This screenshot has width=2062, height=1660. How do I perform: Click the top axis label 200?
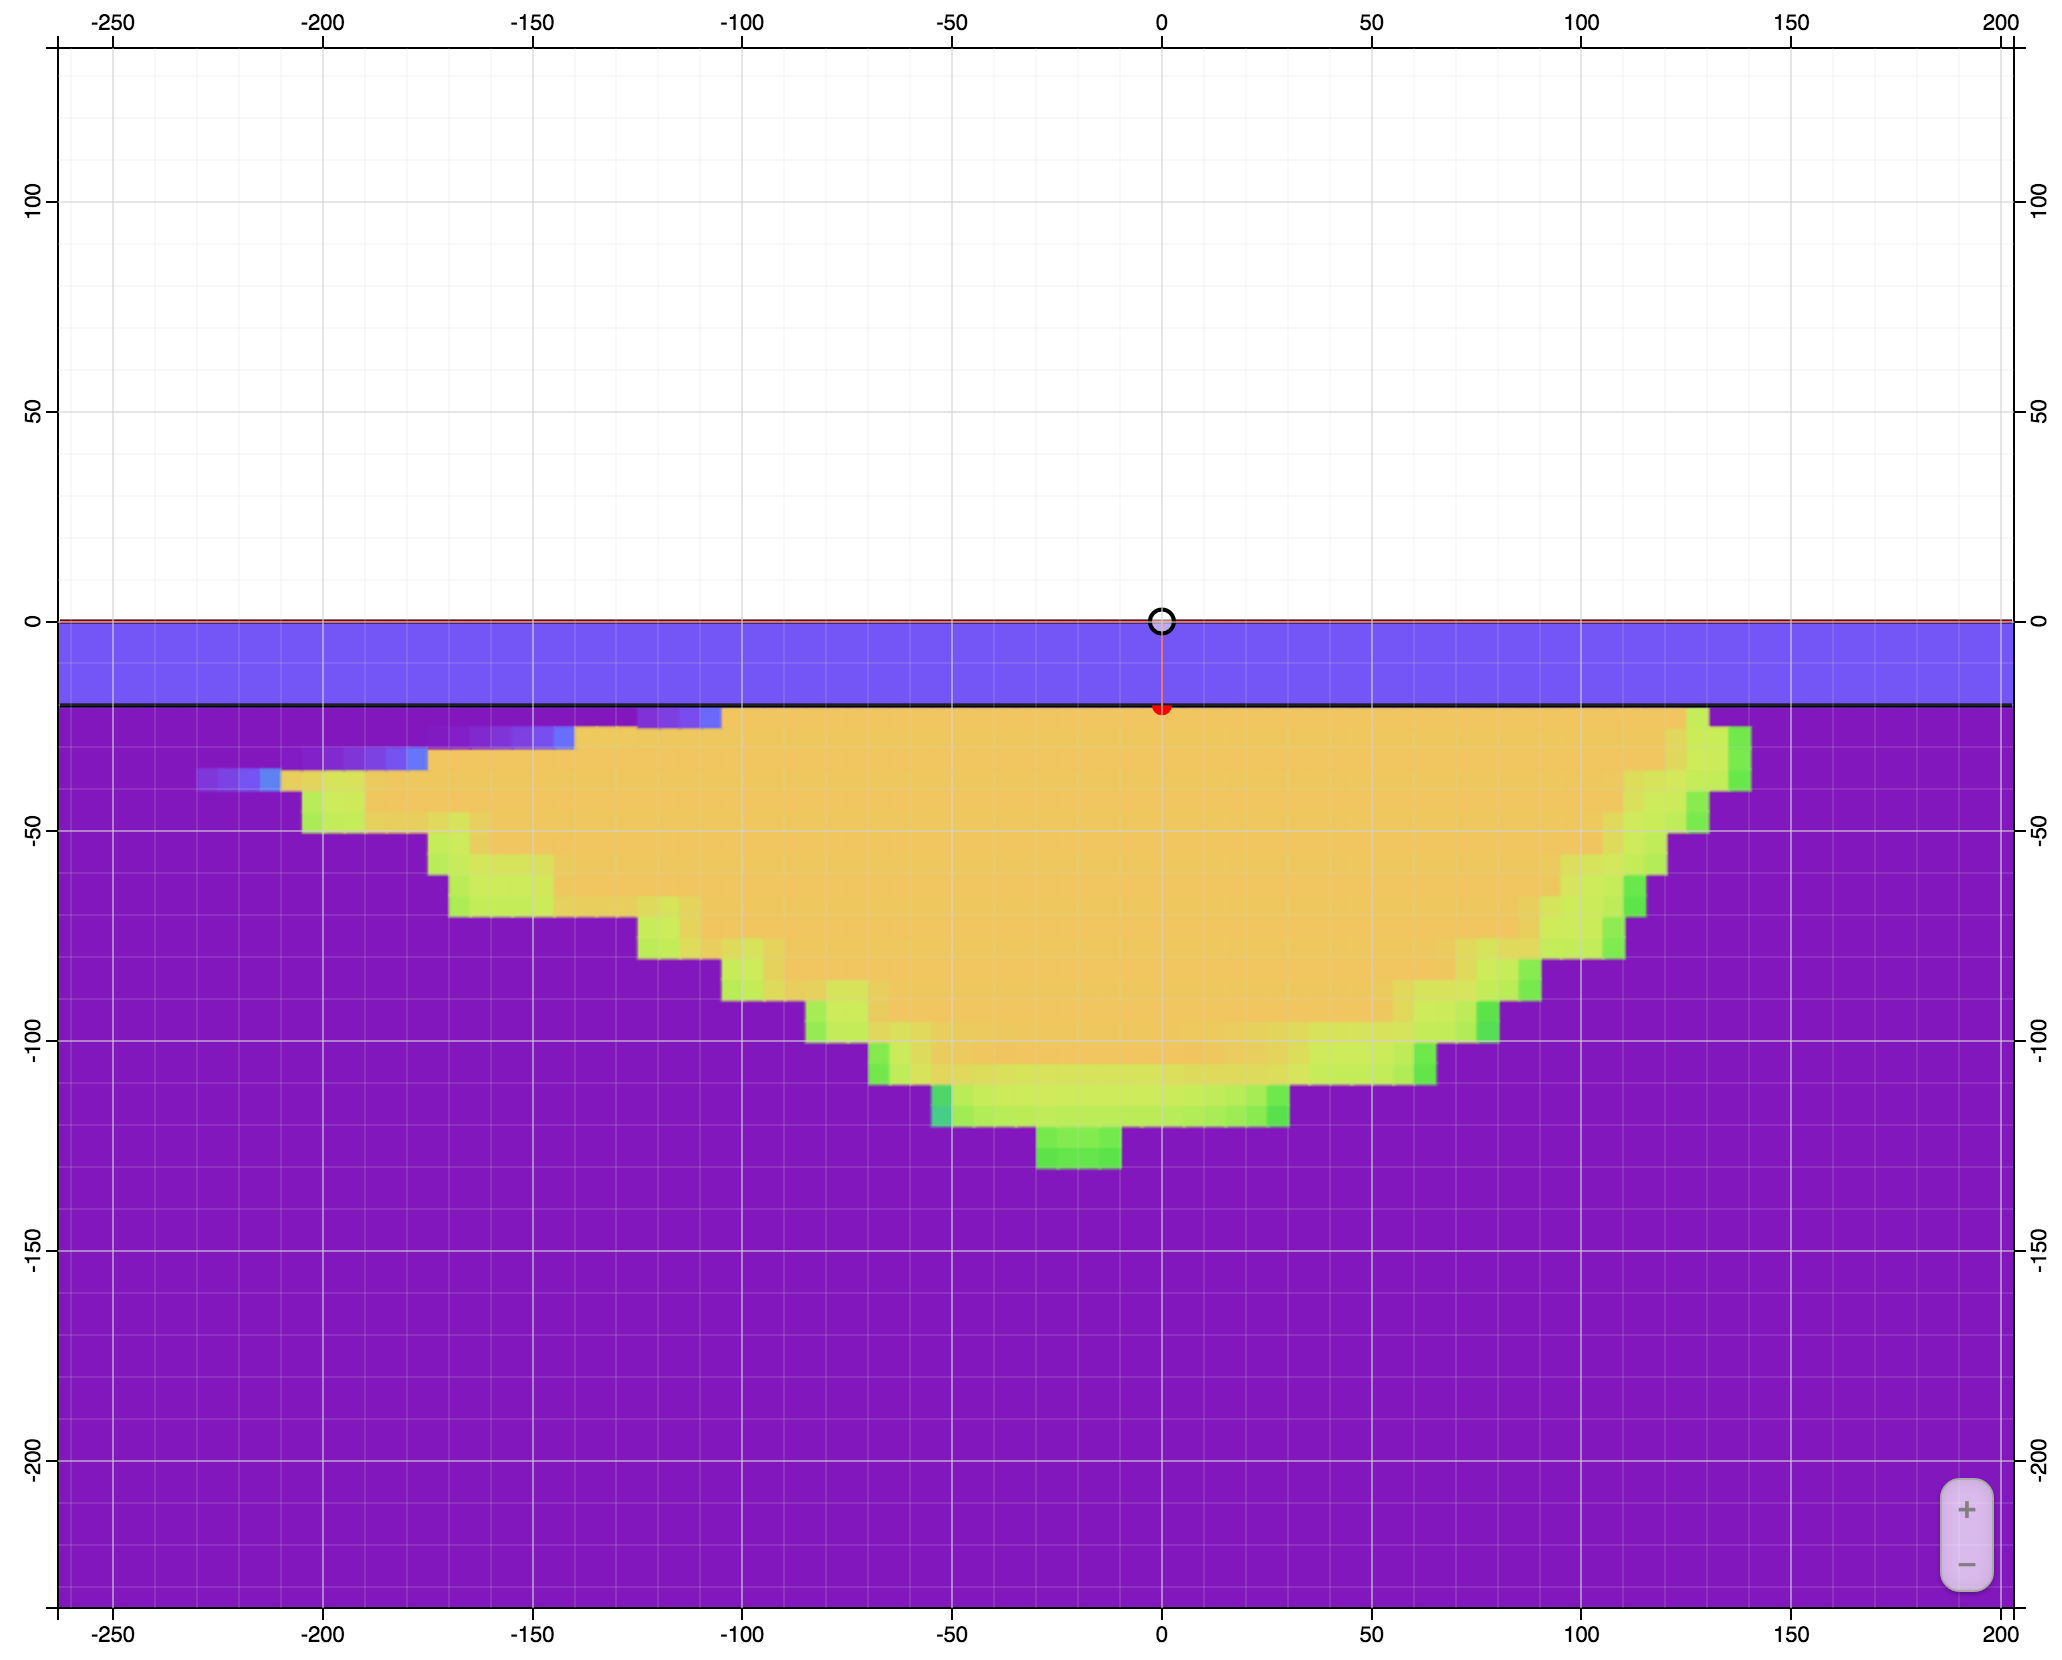pyautogui.click(x=2000, y=22)
